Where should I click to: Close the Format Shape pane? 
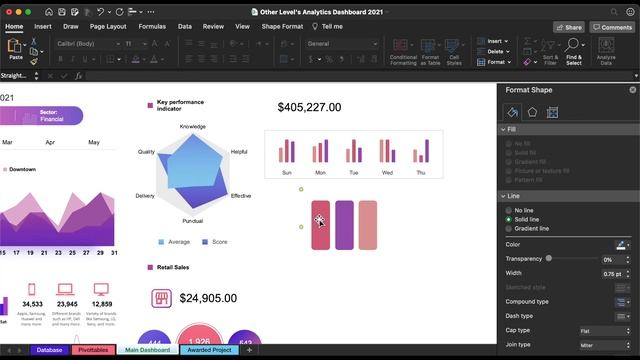click(x=632, y=90)
